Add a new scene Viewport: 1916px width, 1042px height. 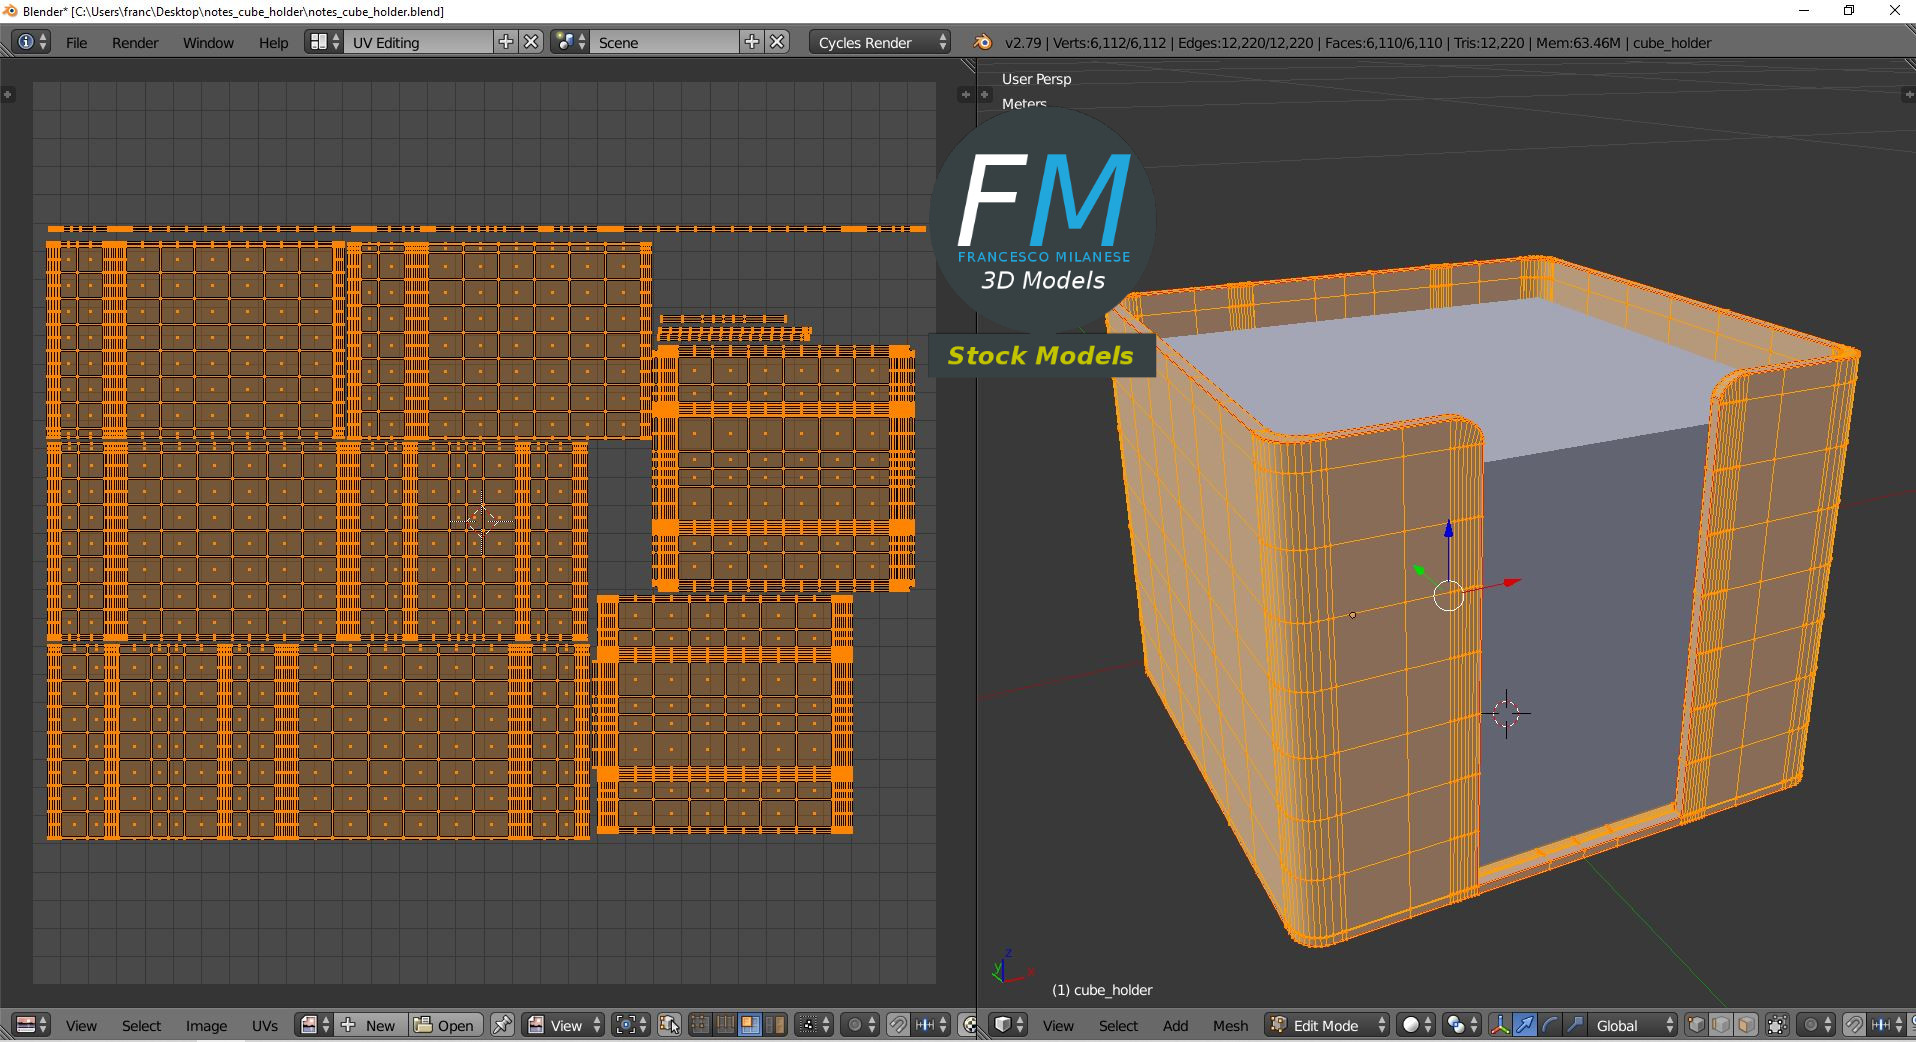pyautogui.click(x=752, y=42)
